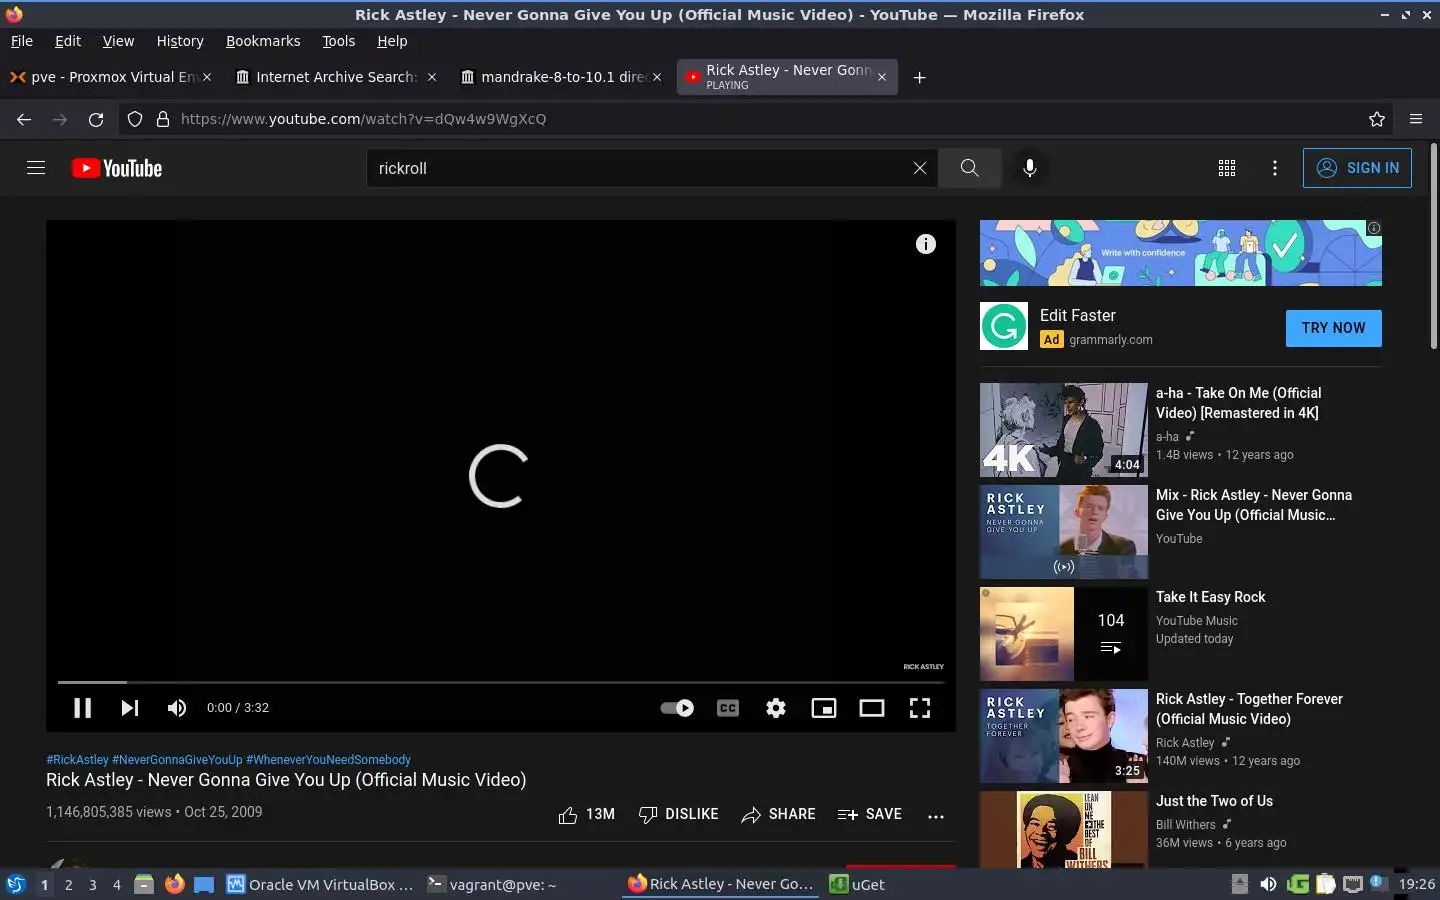Enable theater mode

coord(872,708)
